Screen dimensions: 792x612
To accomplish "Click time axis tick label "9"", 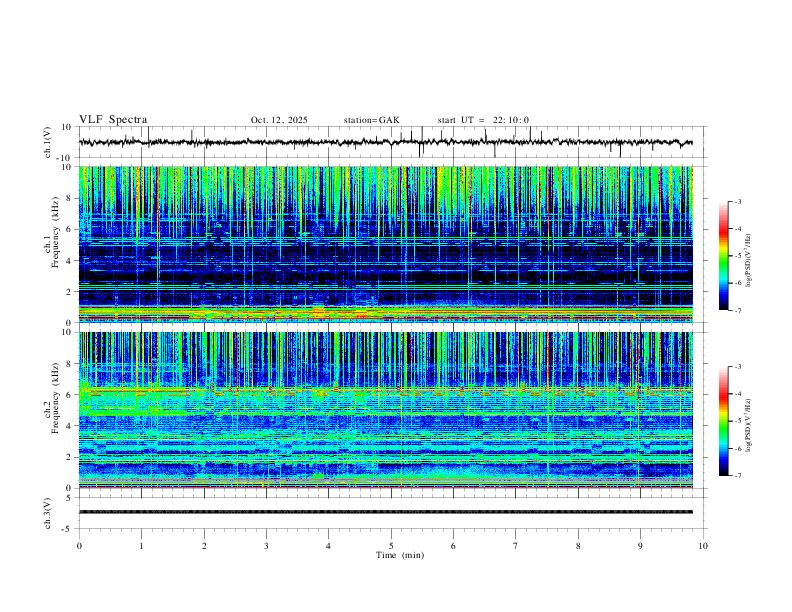I will point(640,546).
